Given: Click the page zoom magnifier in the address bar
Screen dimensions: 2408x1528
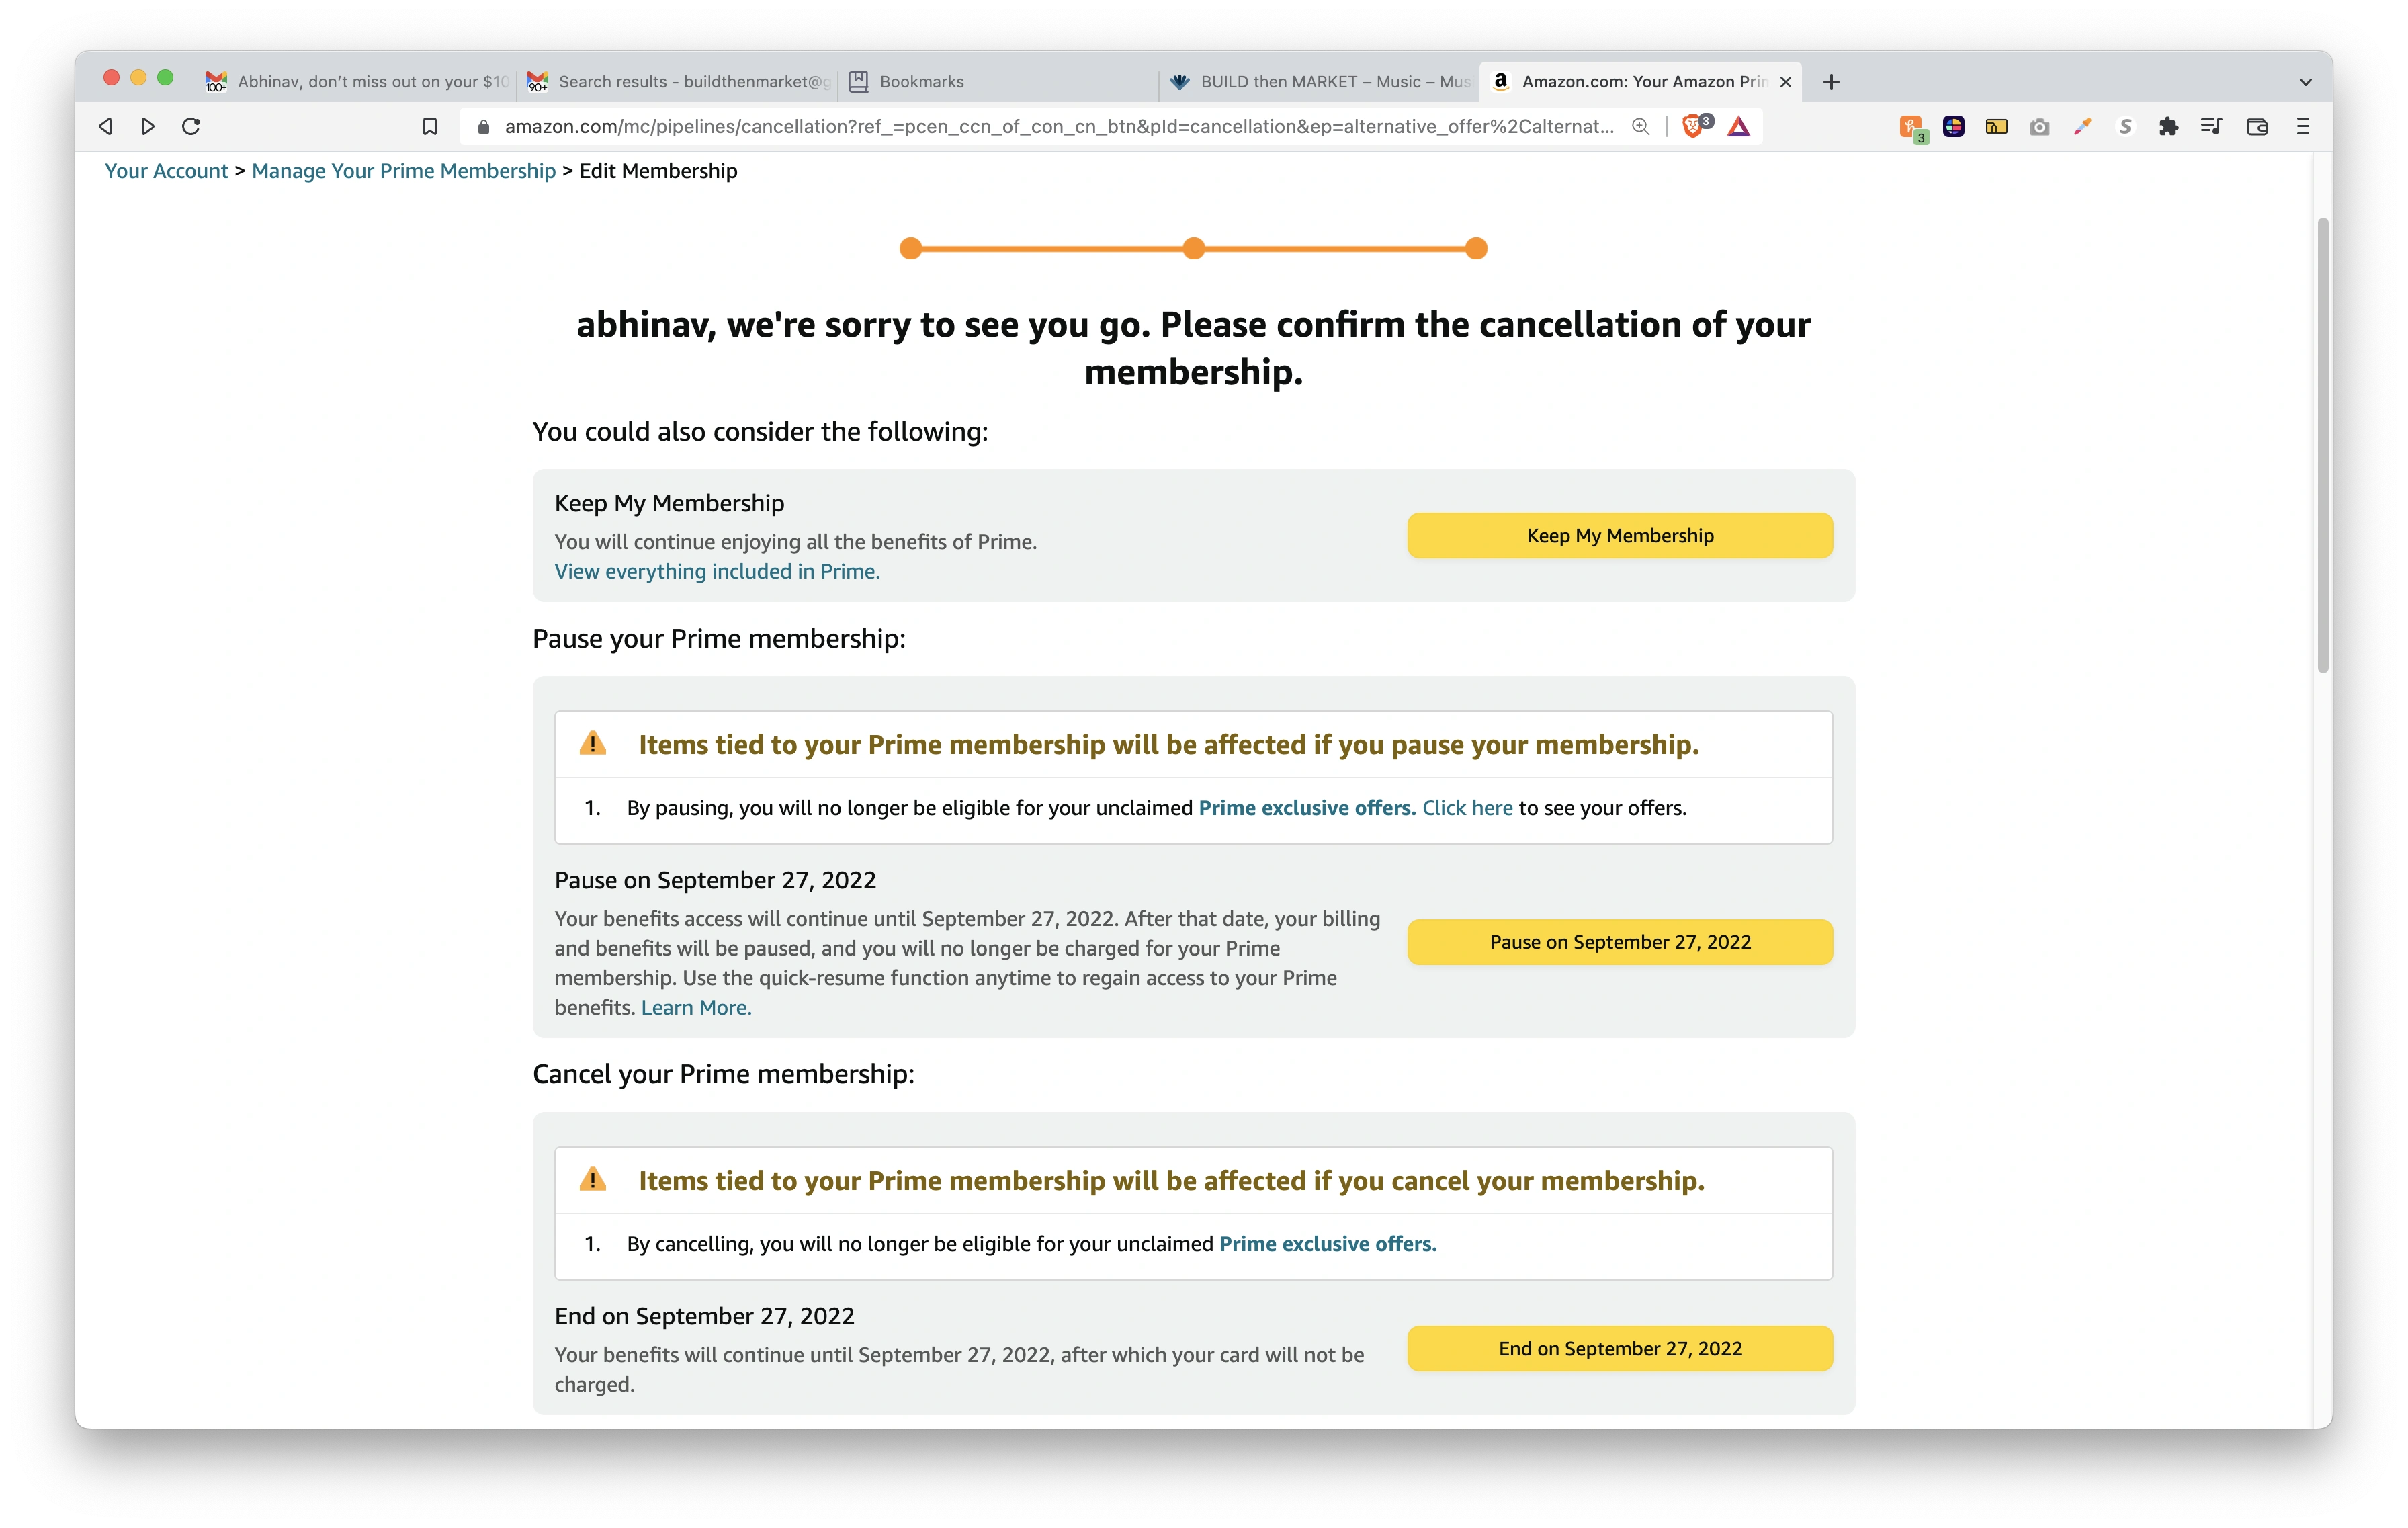Looking at the screenshot, I should (1640, 127).
